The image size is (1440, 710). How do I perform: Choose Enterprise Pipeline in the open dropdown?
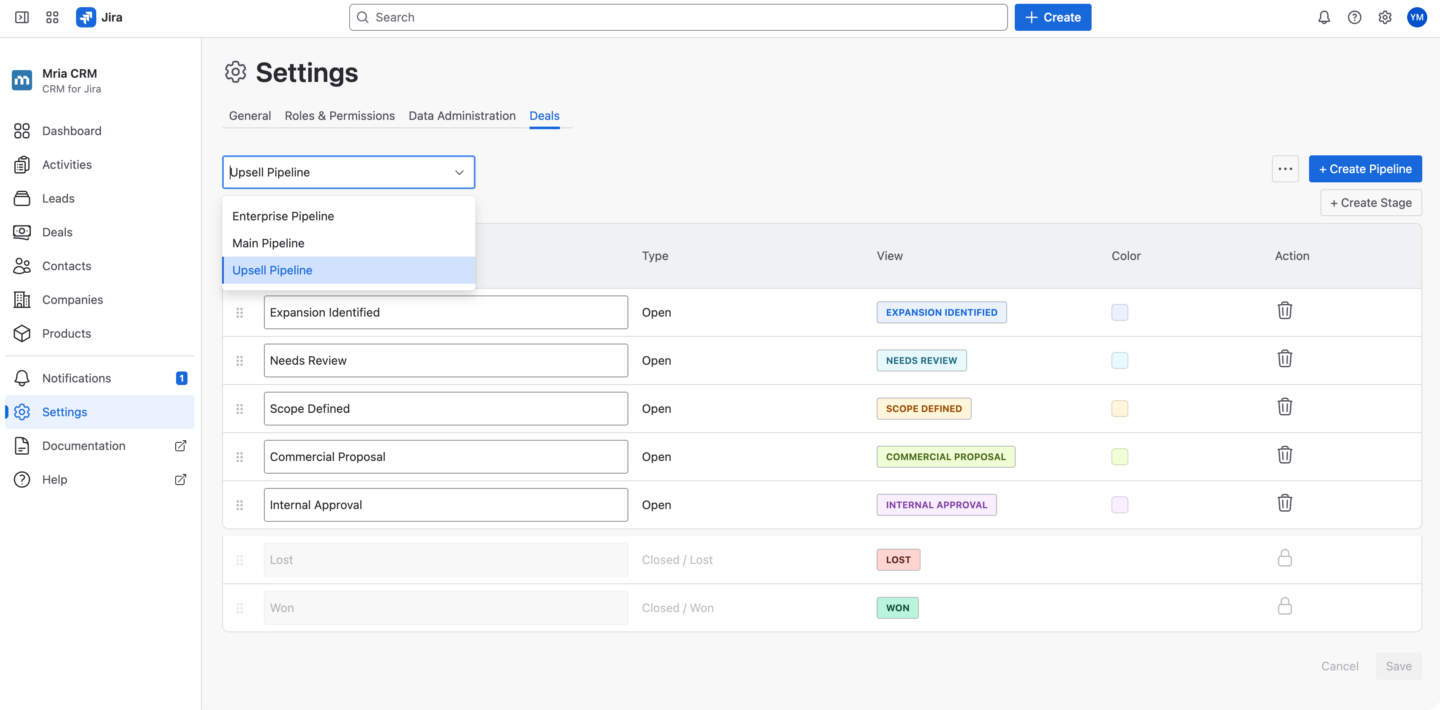[283, 216]
